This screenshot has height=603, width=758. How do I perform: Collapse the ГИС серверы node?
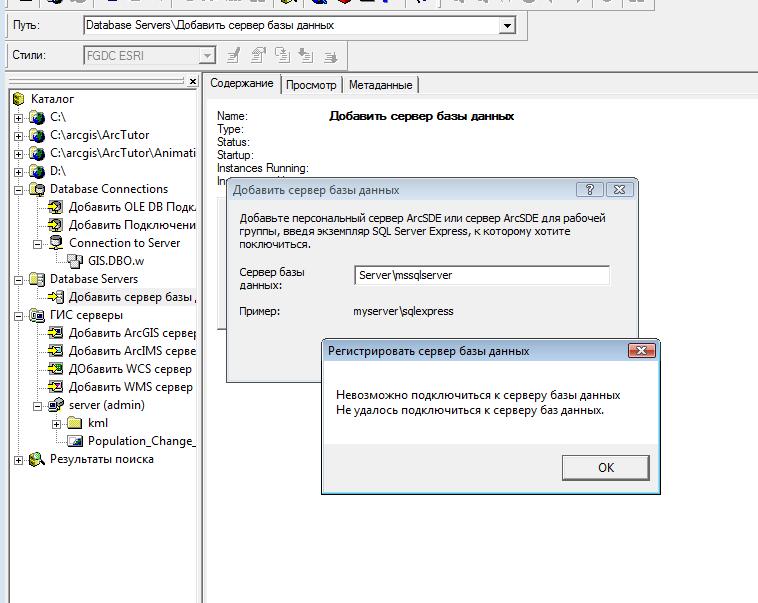pyautogui.click(x=18, y=316)
